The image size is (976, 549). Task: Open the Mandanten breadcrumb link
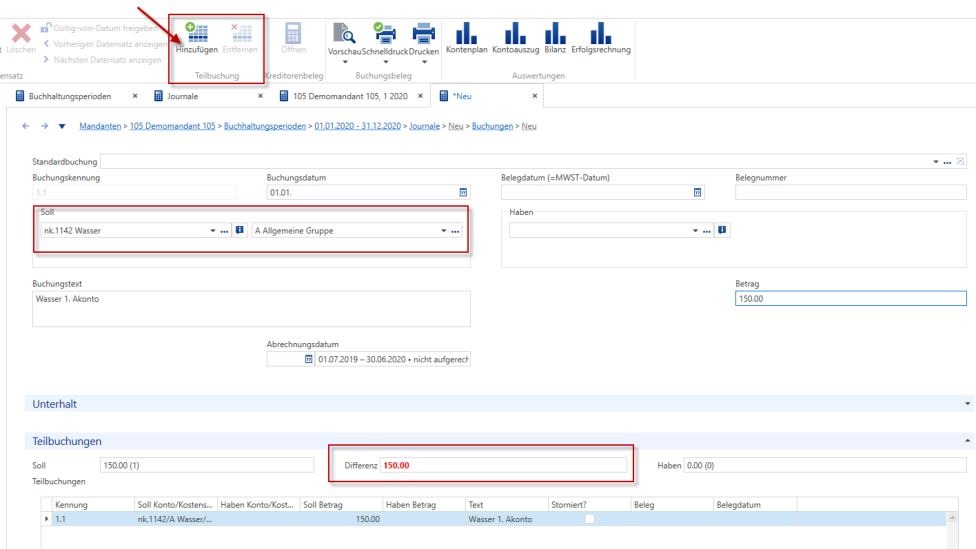click(100, 126)
